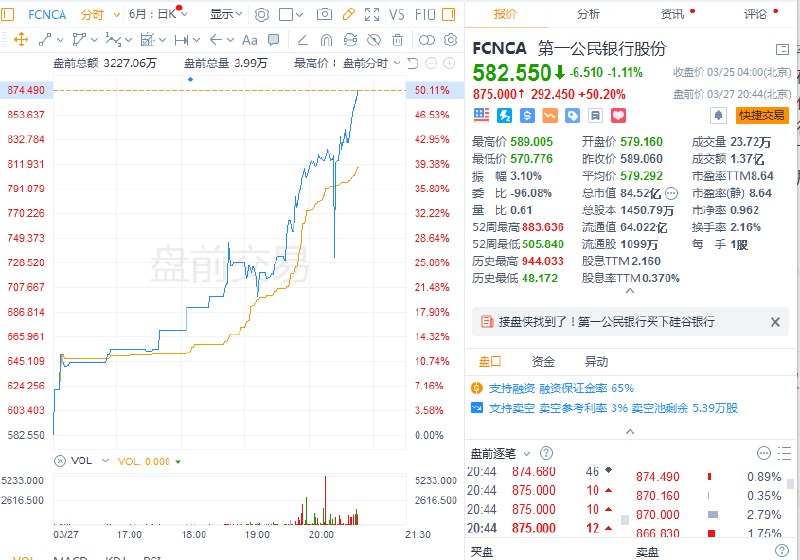Toggle the magnet snap tool
Image resolution: width=800 pixels, height=560 pixels.
327,40
